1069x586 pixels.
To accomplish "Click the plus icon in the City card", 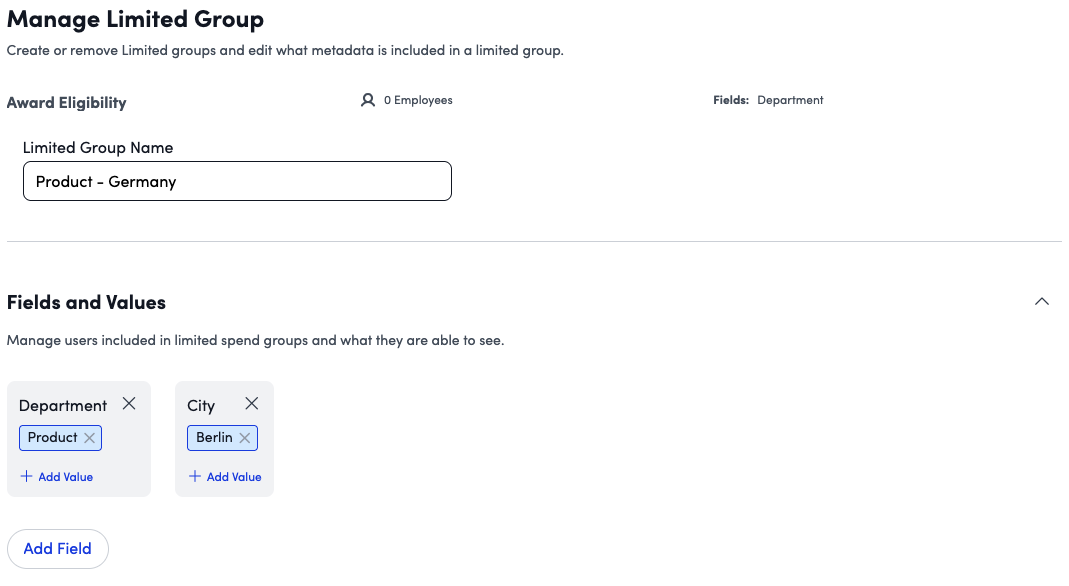I will click(195, 477).
